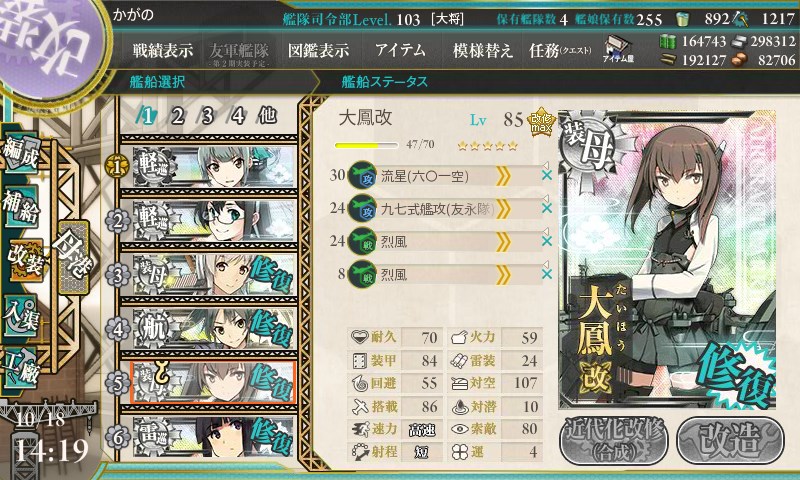This screenshot has width=800, height=480.
Task: Open the 補給 resupply menu
Action: click(x=21, y=207)
